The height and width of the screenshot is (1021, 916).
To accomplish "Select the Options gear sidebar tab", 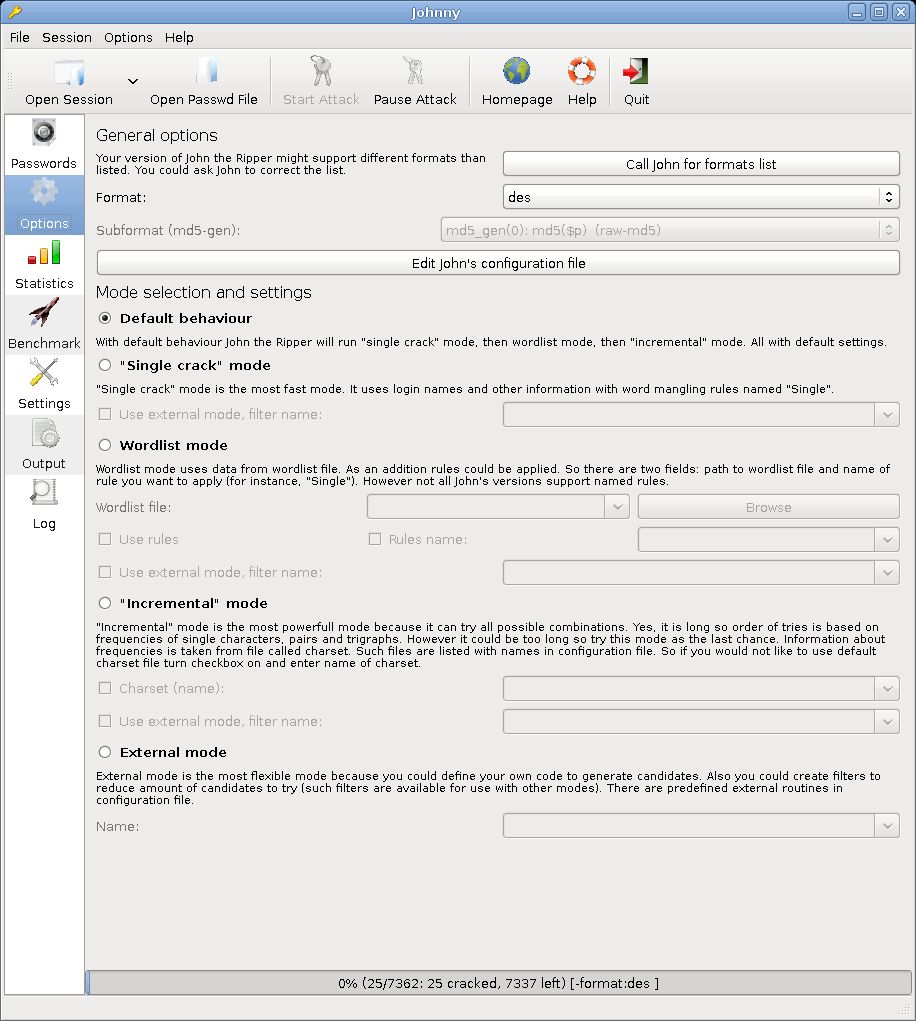I will click(x=44, y=205).
